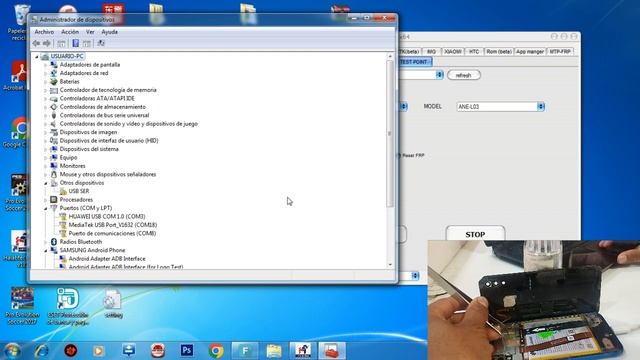Screen dimensions: 640x360
Task: Select Puerto de comunicaciones (COM8) entry
Action: click(x=112, y=233)
